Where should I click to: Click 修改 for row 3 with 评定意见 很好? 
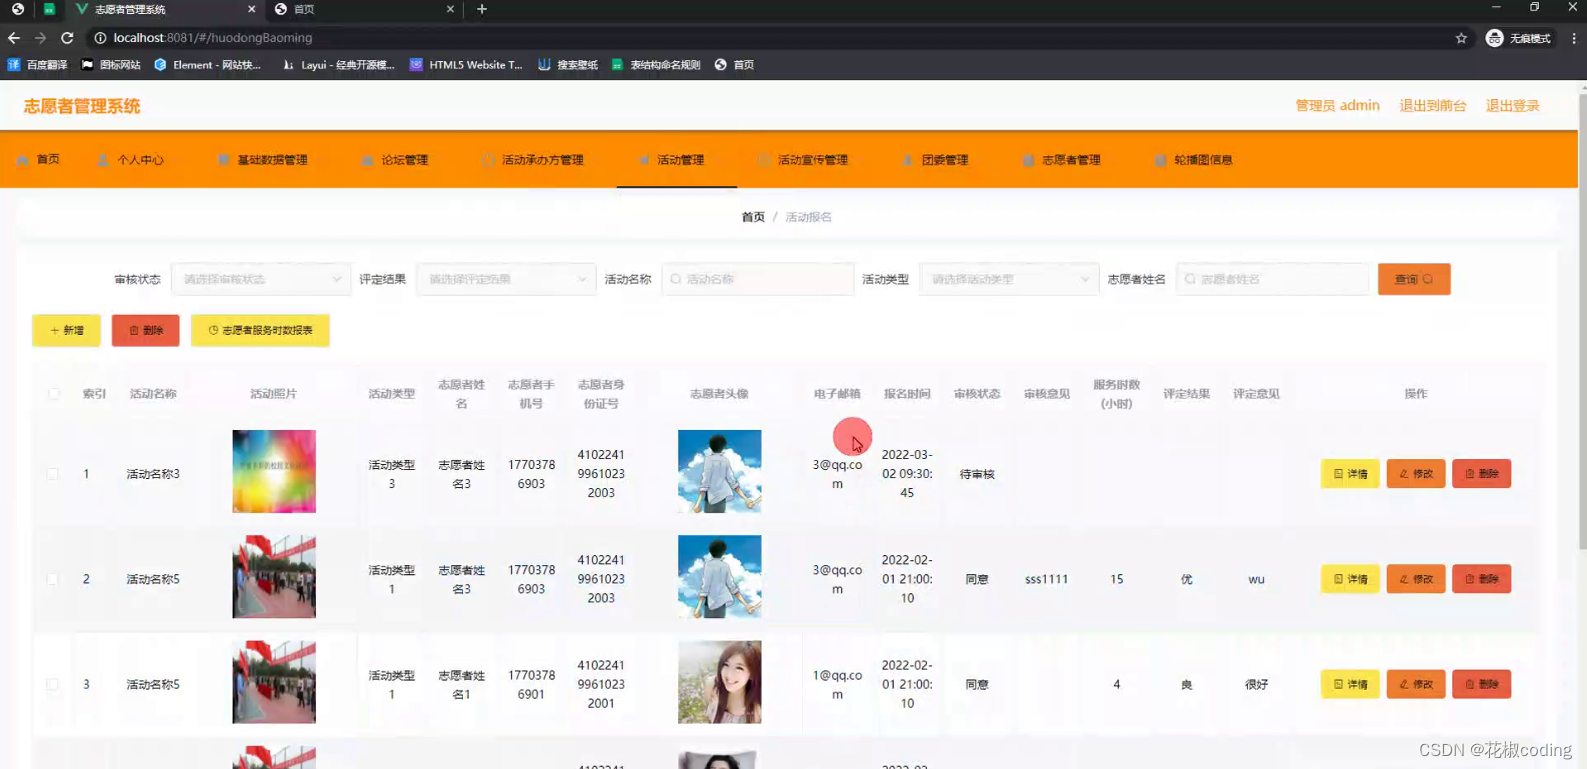coord(1416,684)
